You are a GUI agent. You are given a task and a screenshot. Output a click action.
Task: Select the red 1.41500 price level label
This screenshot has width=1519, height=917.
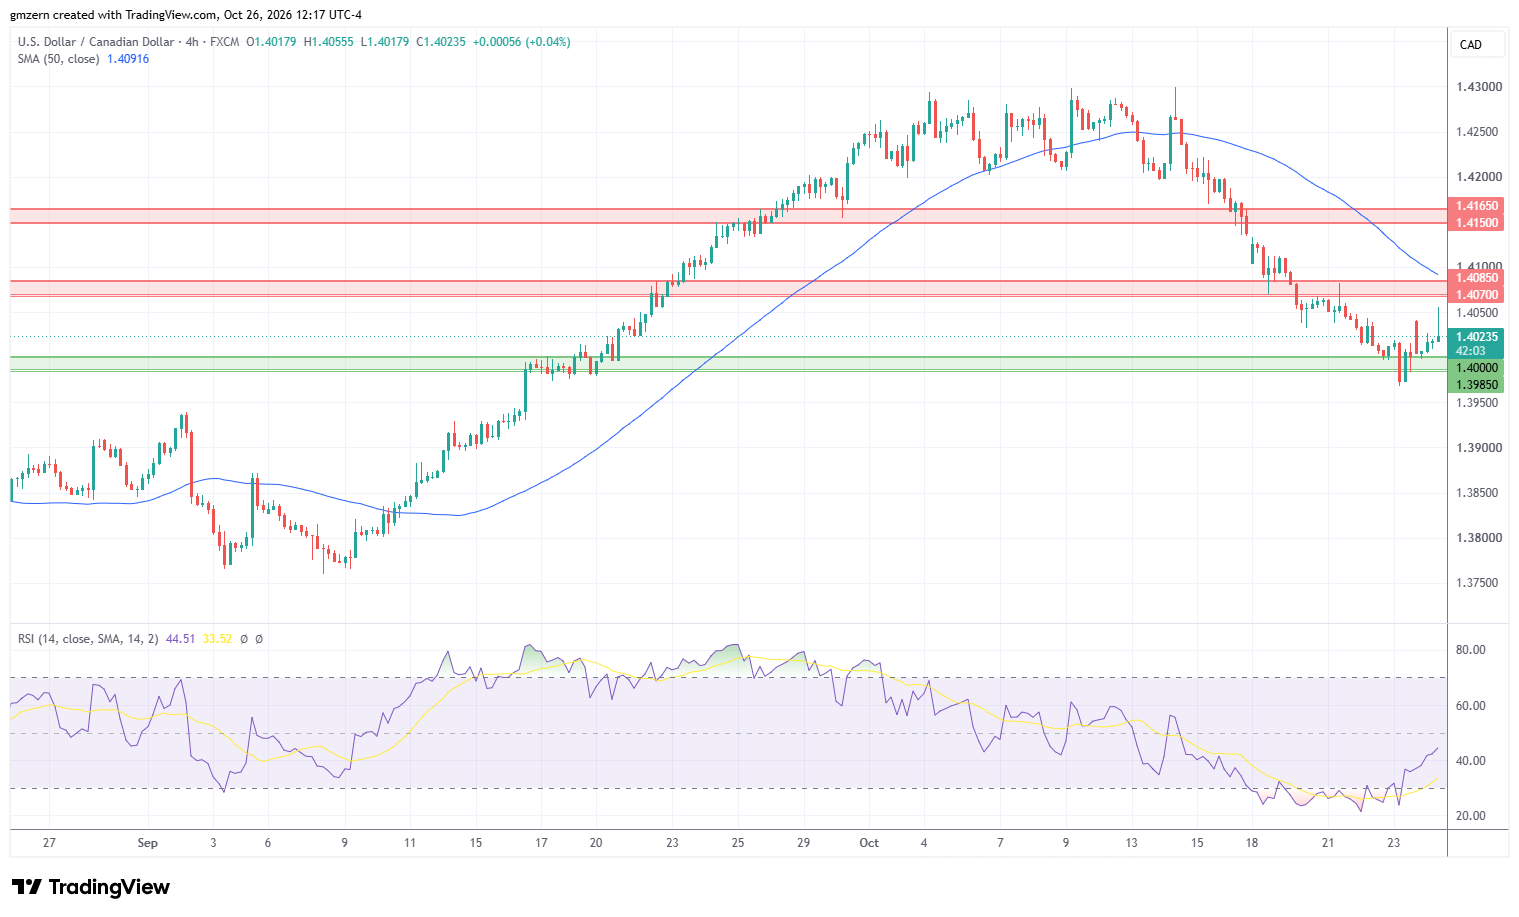click(x=1477, y=222)
